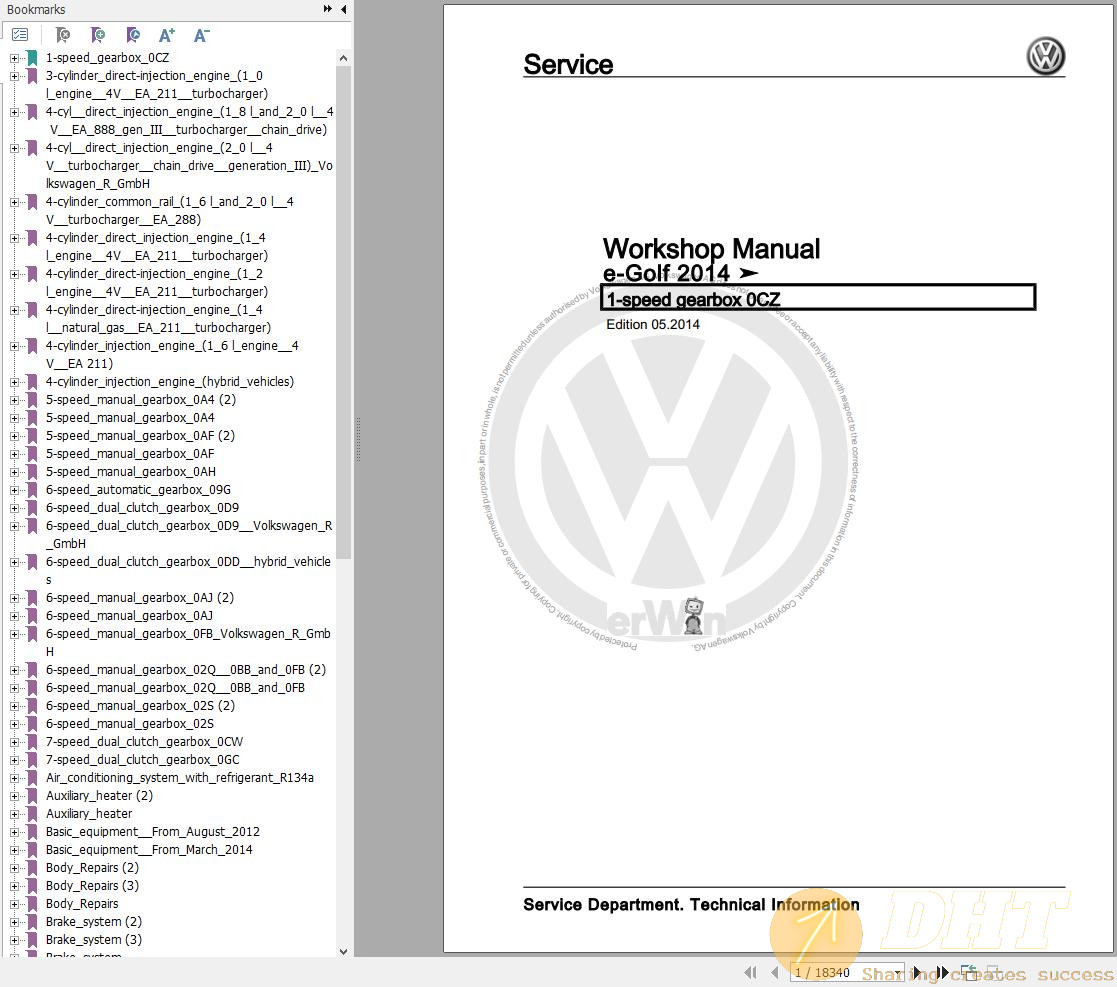This screenshot has width=1117, height=987.
Task: Select 5-speed_manual_gearbox_0AF (2) bookmark
Action: (x=140, y=436)
